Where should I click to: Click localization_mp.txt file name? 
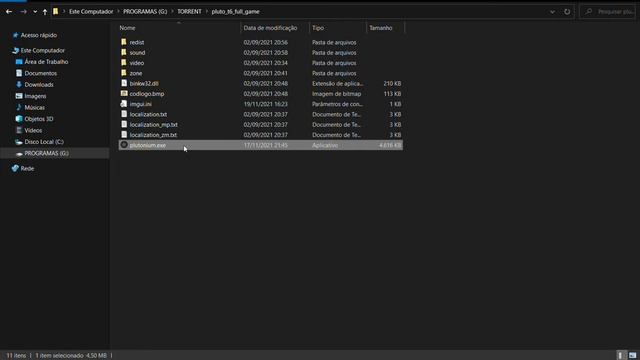point(153,125)
